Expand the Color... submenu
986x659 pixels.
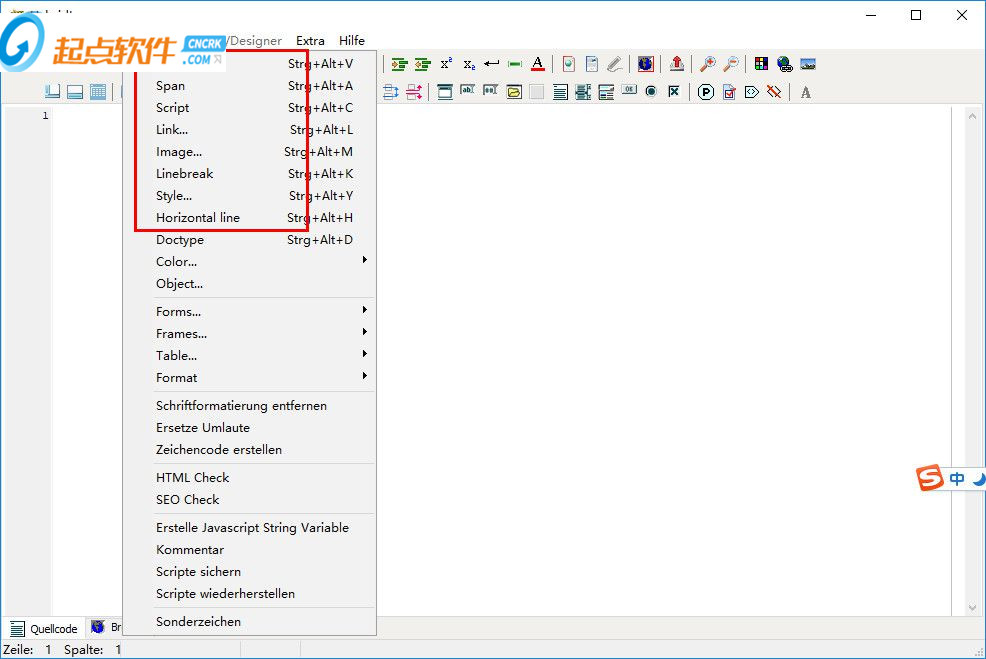tap(250, 262)
